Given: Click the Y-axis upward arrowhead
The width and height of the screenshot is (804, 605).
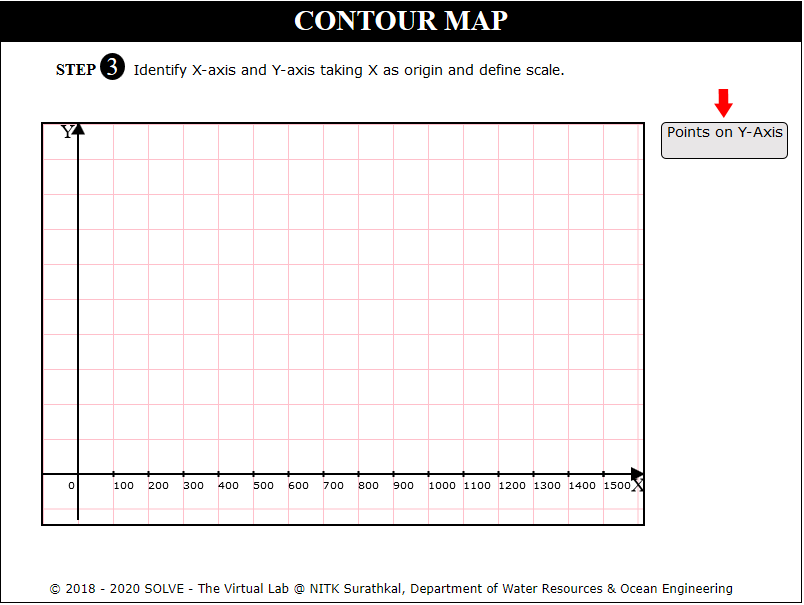Looking at the screenshot, I should (x=78, y=128).
